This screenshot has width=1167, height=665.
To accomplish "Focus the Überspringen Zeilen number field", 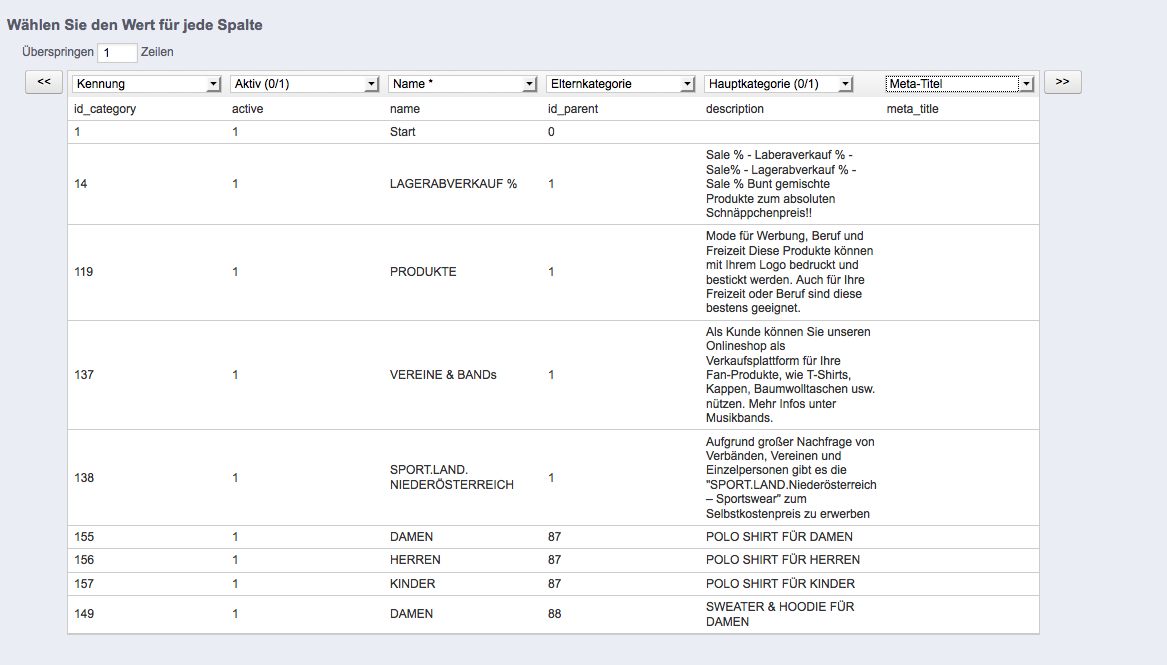I will pyautogui.click(x=118, y=52).
